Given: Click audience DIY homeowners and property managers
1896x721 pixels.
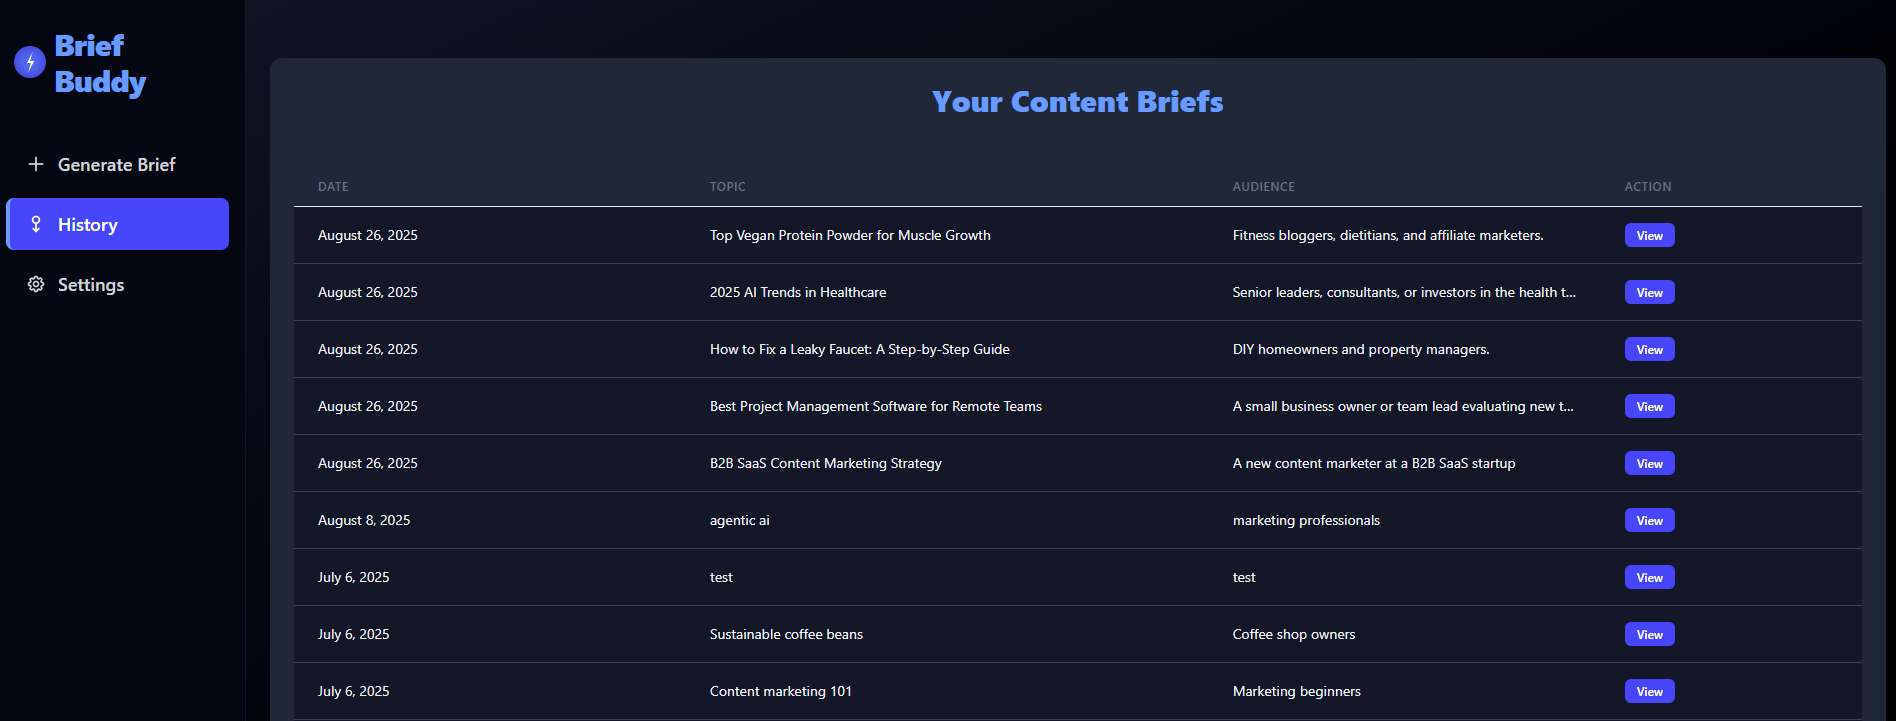Looking at the screenshot, I should click(1361, 349).
